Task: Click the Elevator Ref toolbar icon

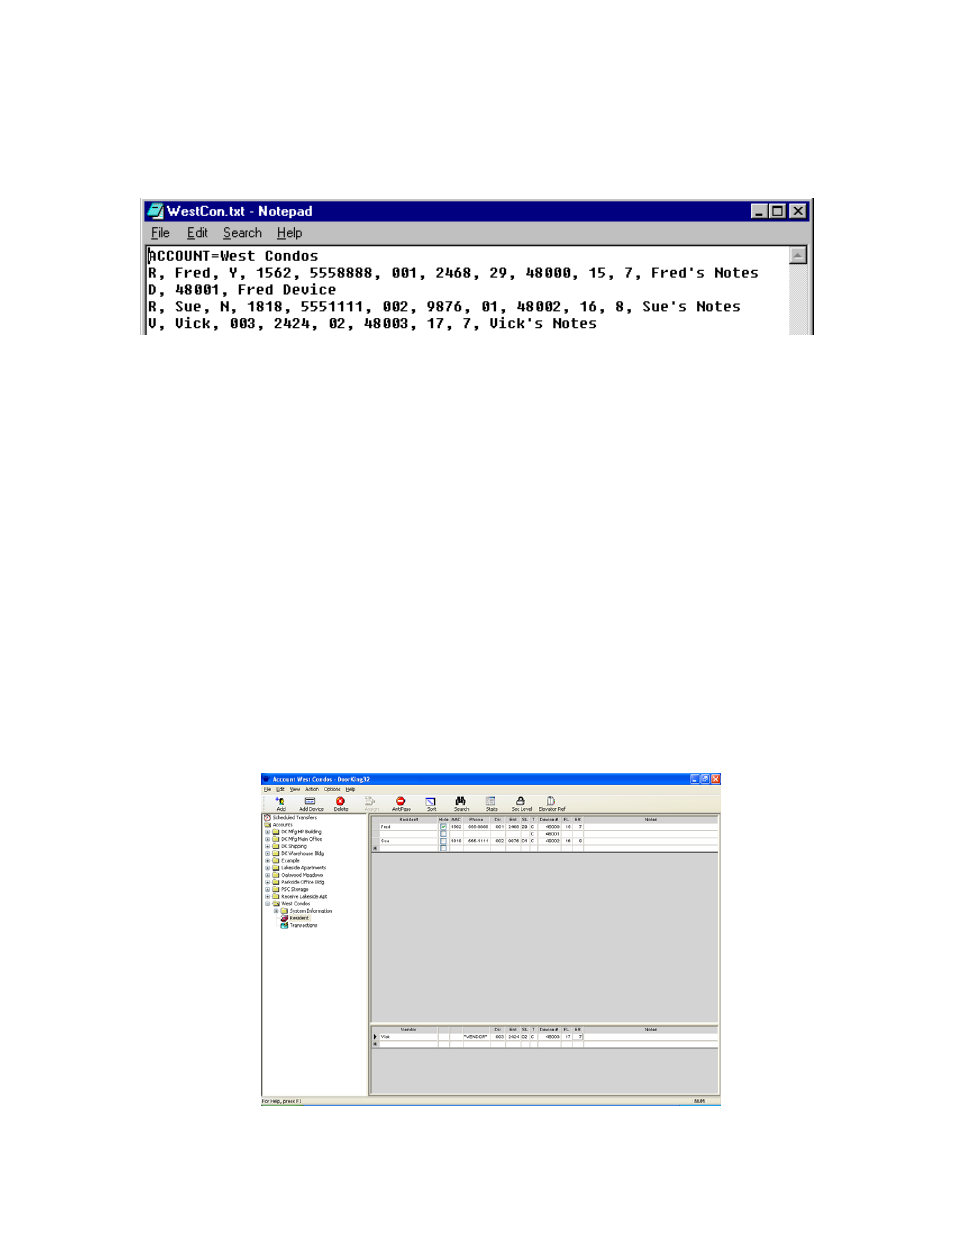Action: (551, 803)
